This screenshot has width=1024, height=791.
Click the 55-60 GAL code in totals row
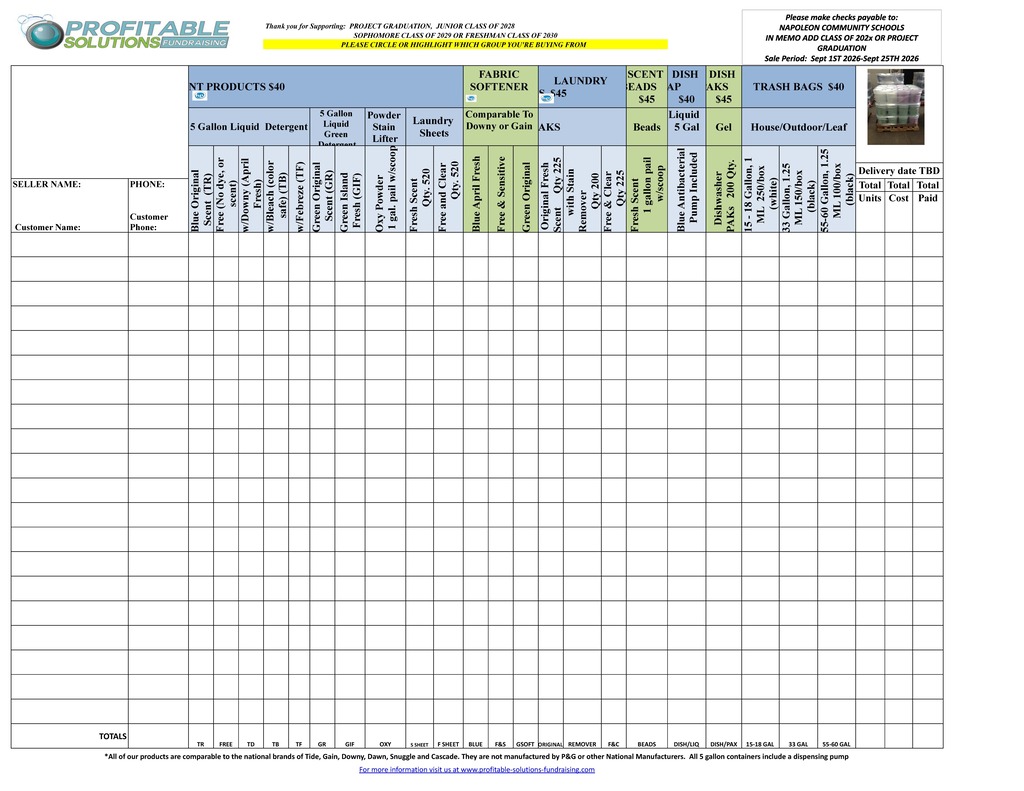pos(836,744)
